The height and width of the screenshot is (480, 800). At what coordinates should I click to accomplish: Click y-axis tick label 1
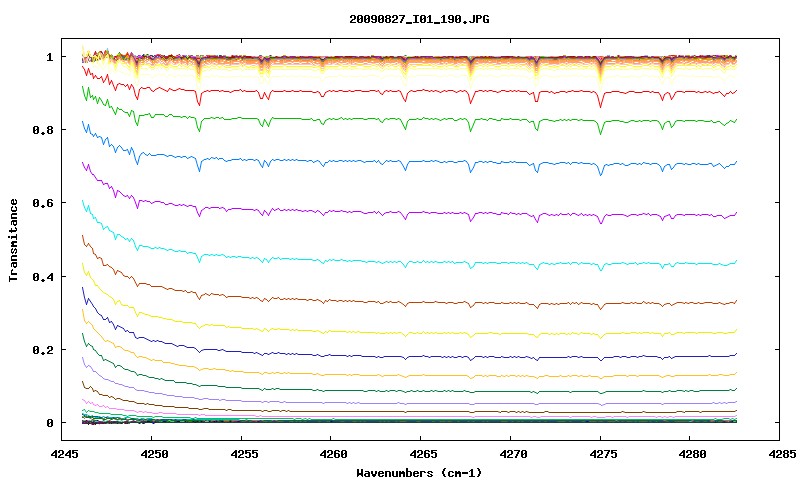click(49, 57)
